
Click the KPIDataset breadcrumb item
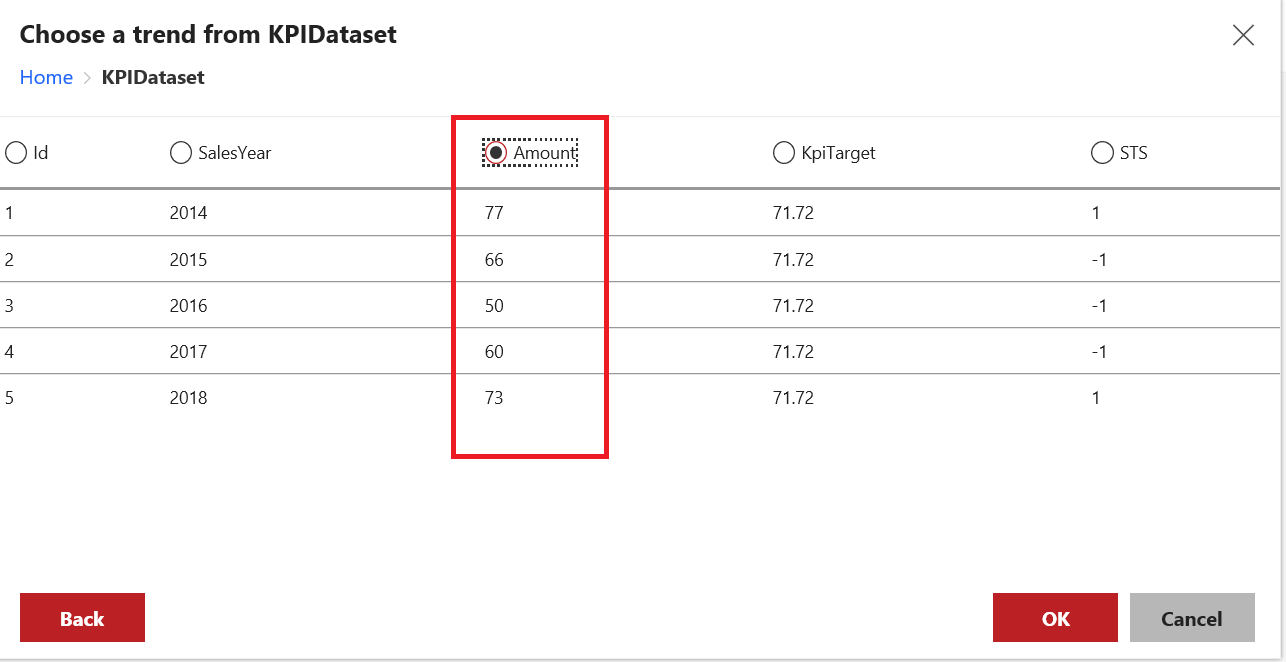pos(153,78)
